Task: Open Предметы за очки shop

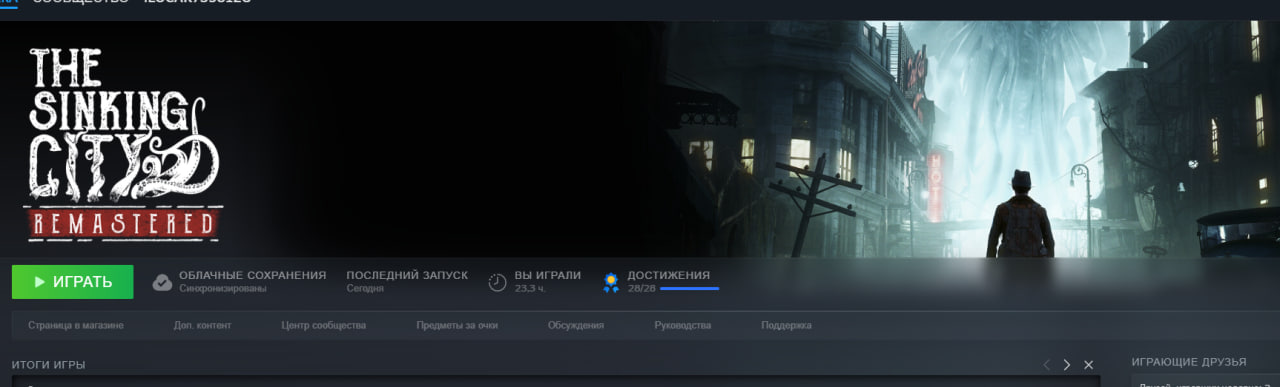Action: 457,325
